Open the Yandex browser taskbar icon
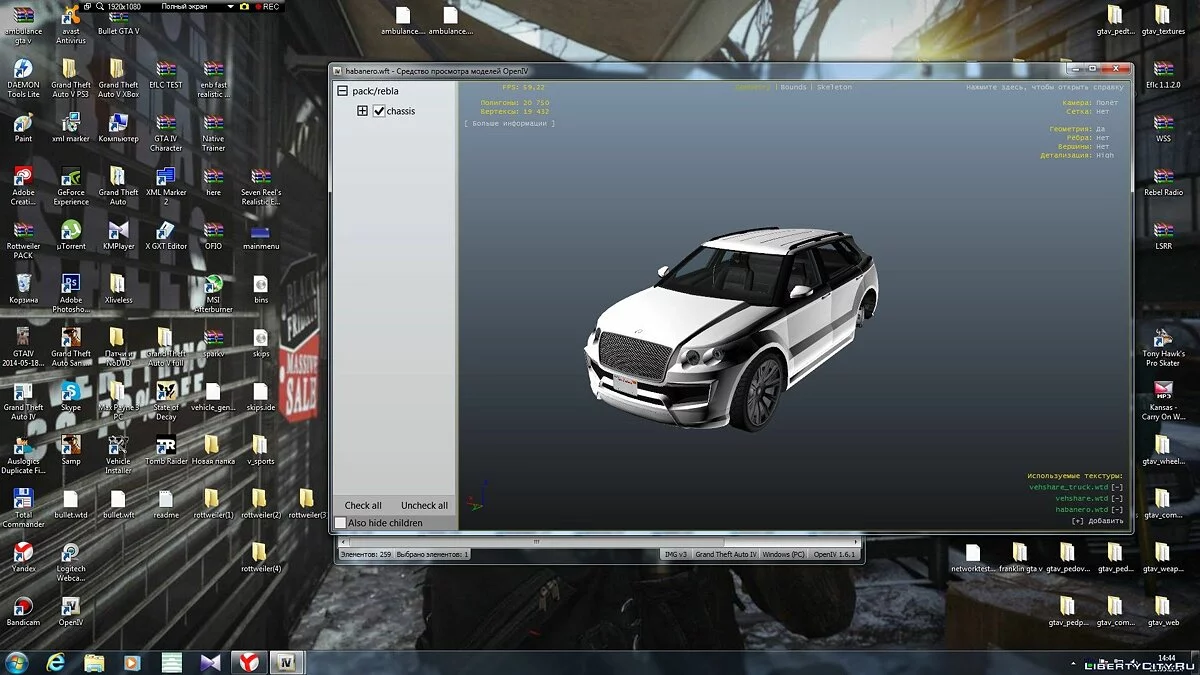The image size is (1200, 675). [x=248, y=662]
